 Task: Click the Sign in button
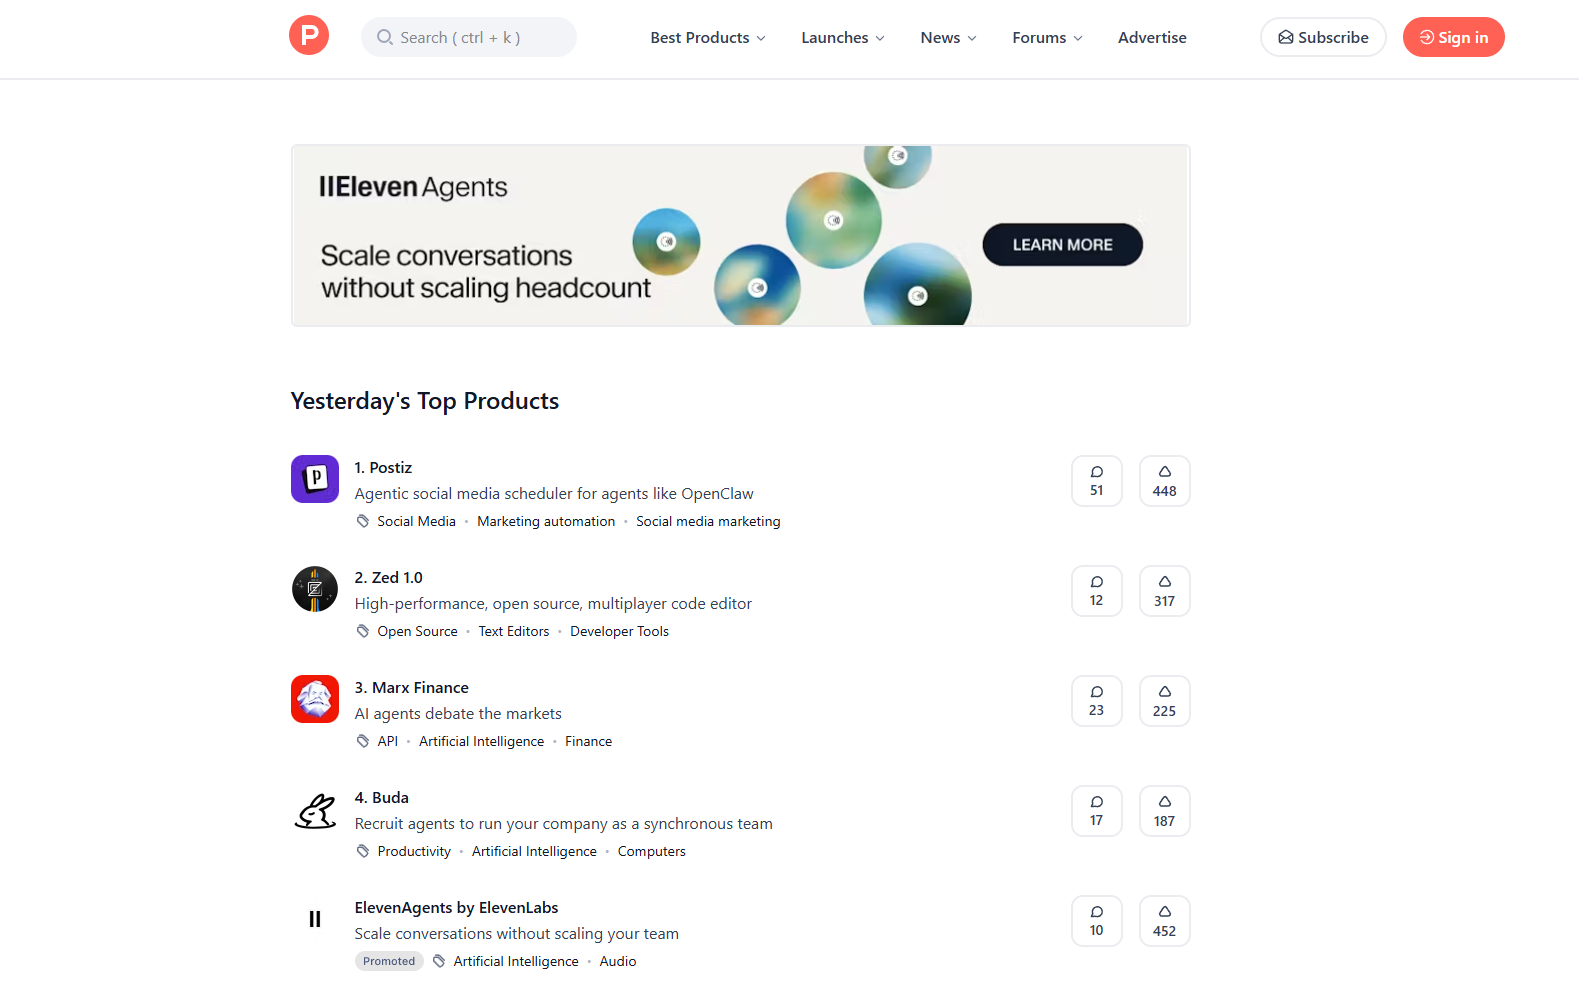point(1453,37)
